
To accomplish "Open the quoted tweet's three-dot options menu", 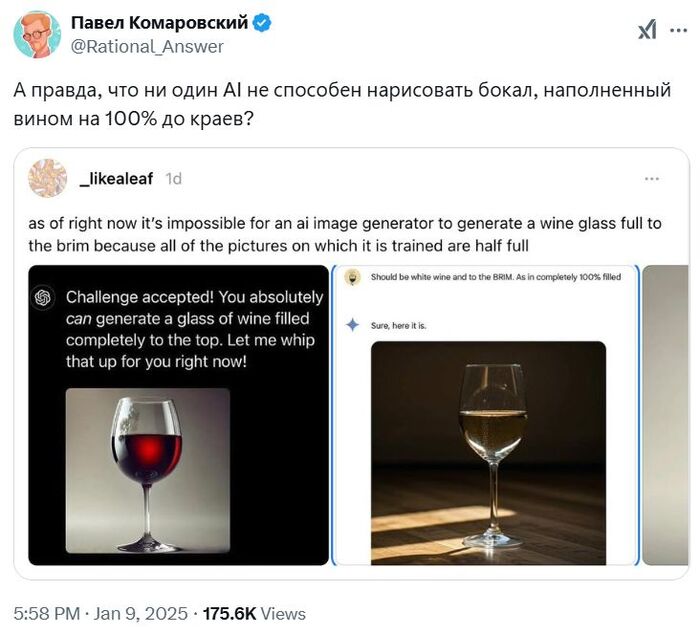I will pos(652,178).
